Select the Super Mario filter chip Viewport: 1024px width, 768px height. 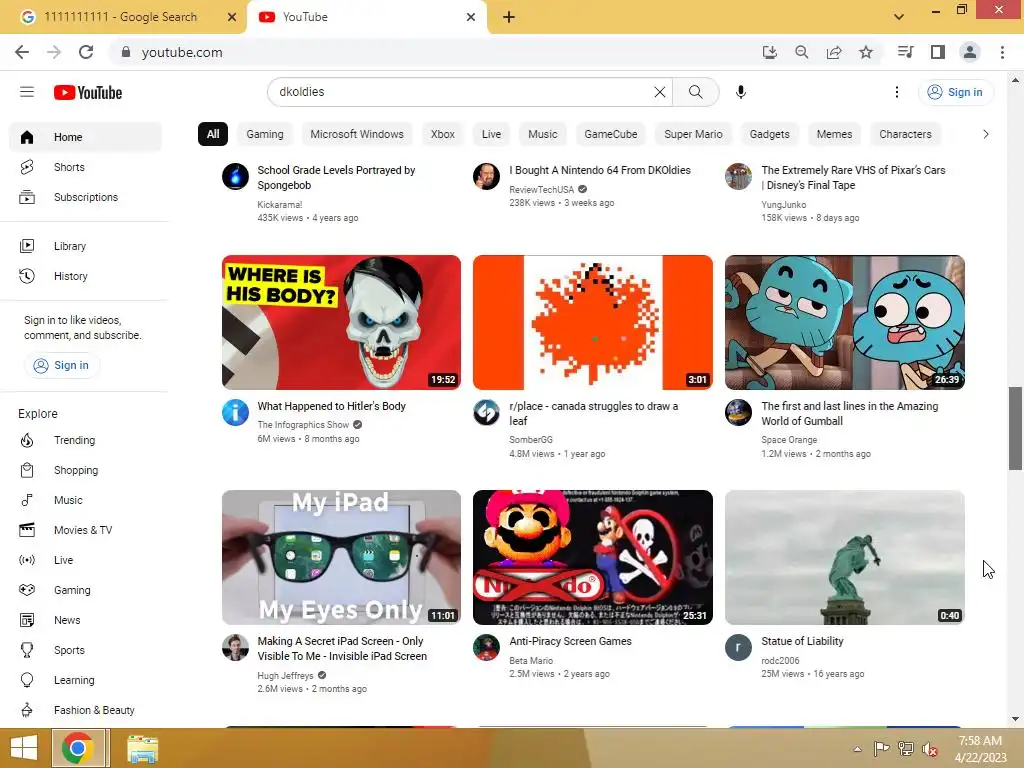coord(693,134)
